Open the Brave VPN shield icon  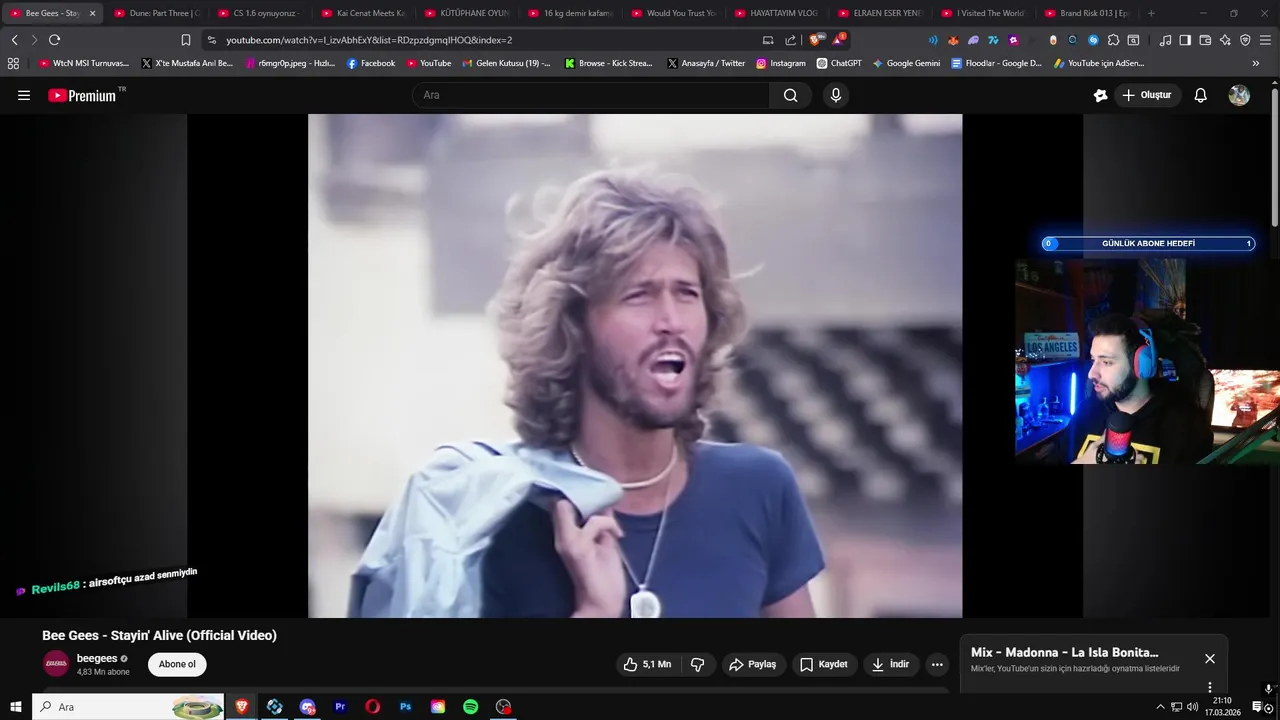pos(1245,40)
